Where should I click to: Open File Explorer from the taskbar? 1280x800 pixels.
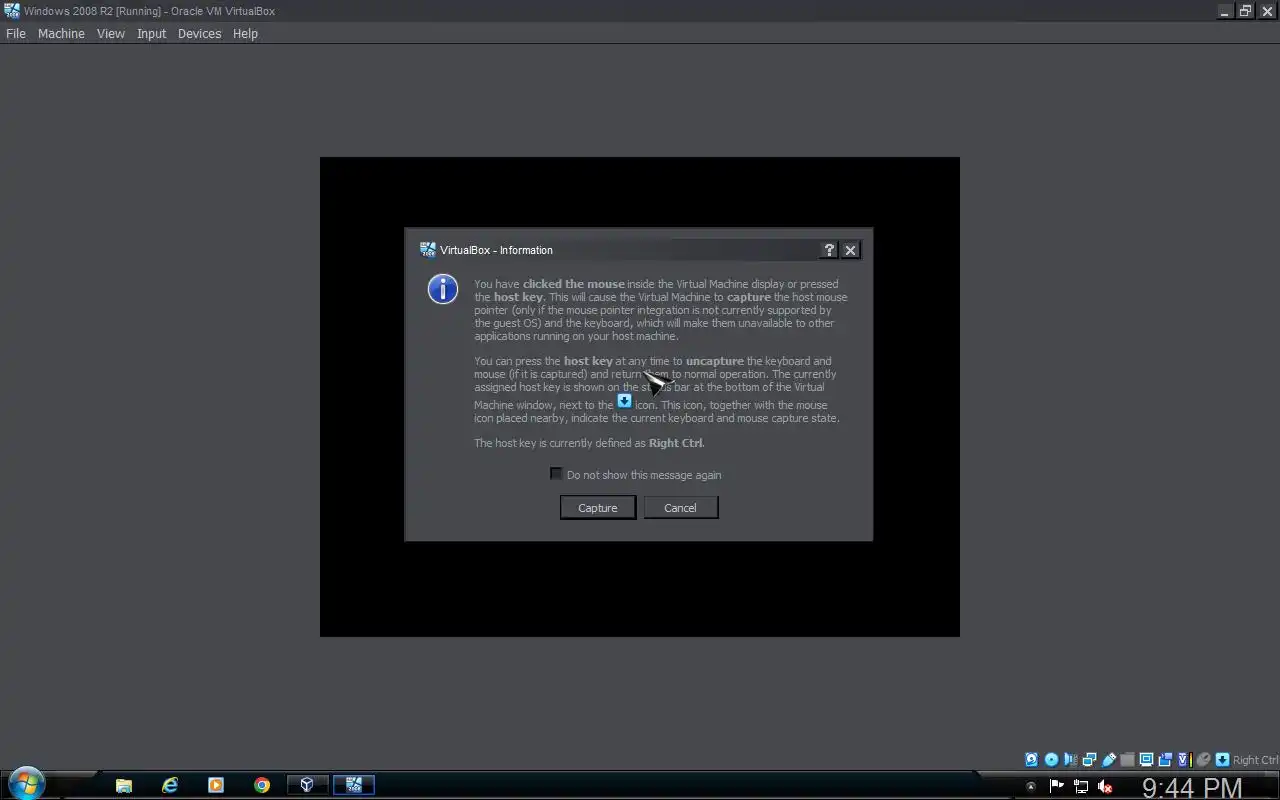tap(124, 785)
